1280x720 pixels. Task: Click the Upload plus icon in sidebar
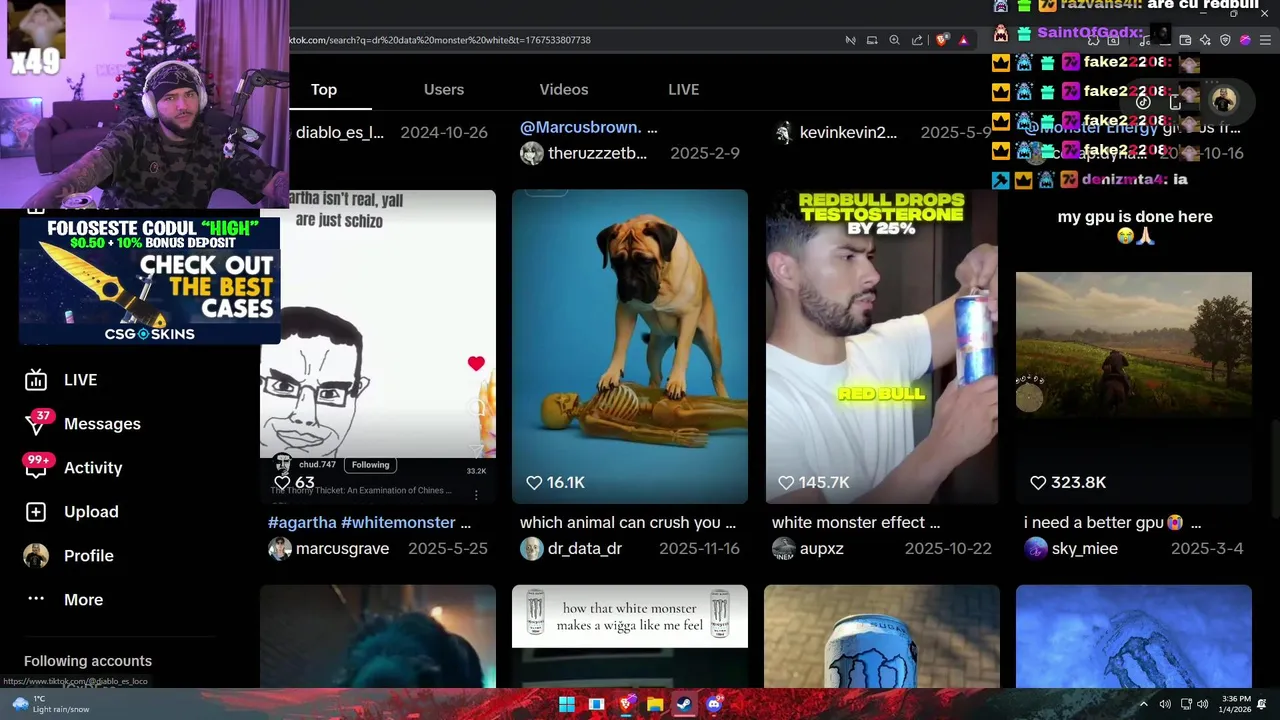[x=36, y=512]
